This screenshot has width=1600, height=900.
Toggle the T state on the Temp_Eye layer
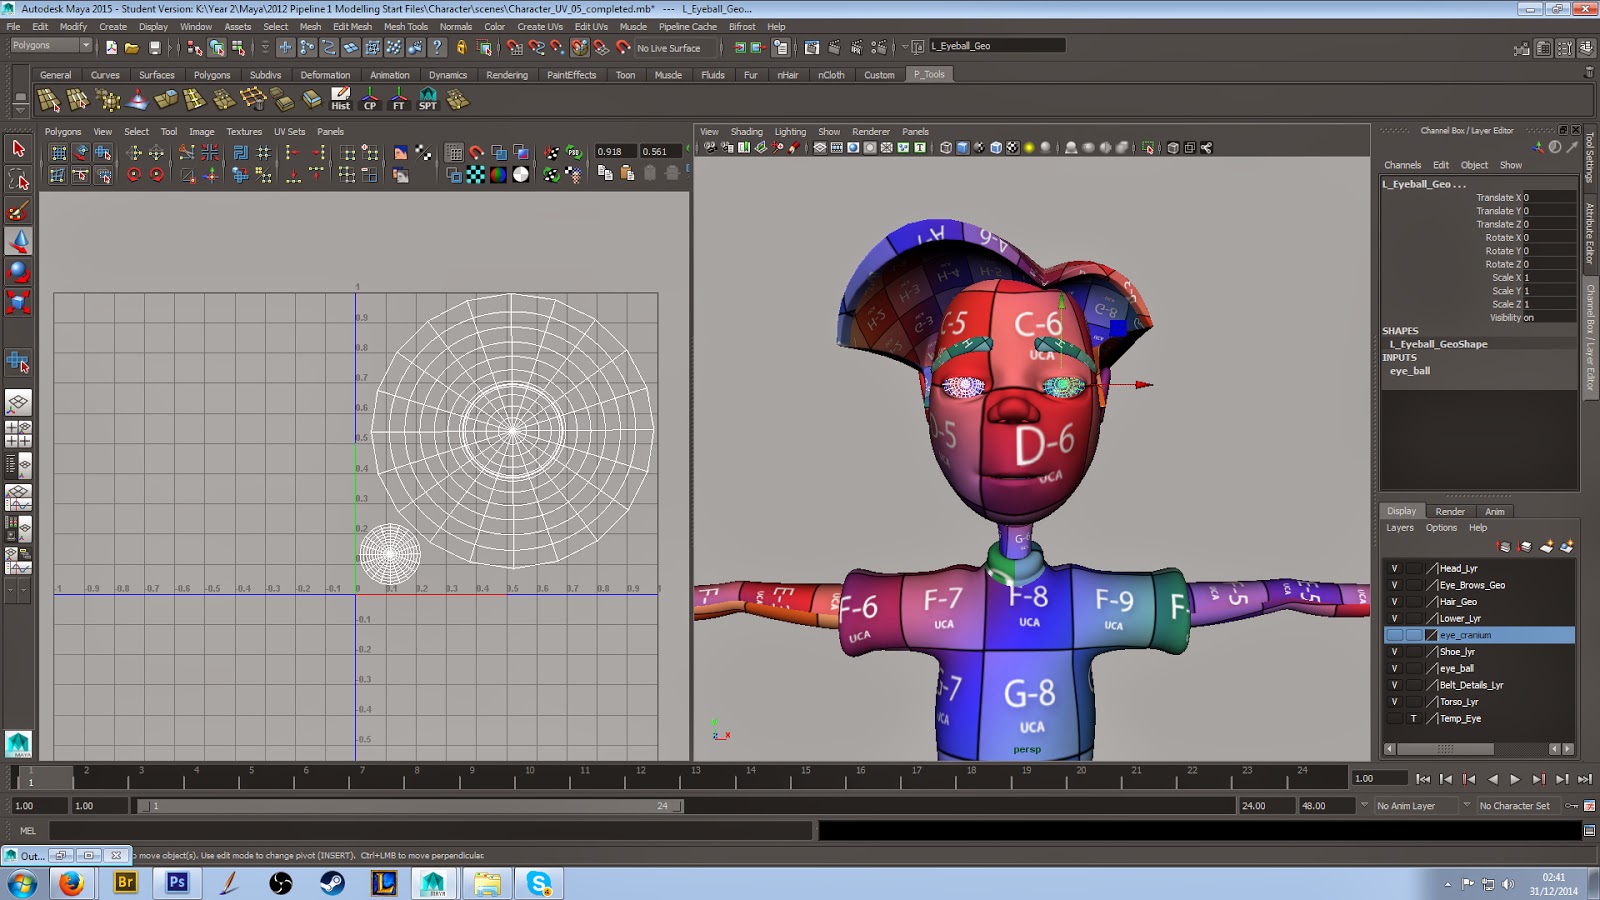1415,718
